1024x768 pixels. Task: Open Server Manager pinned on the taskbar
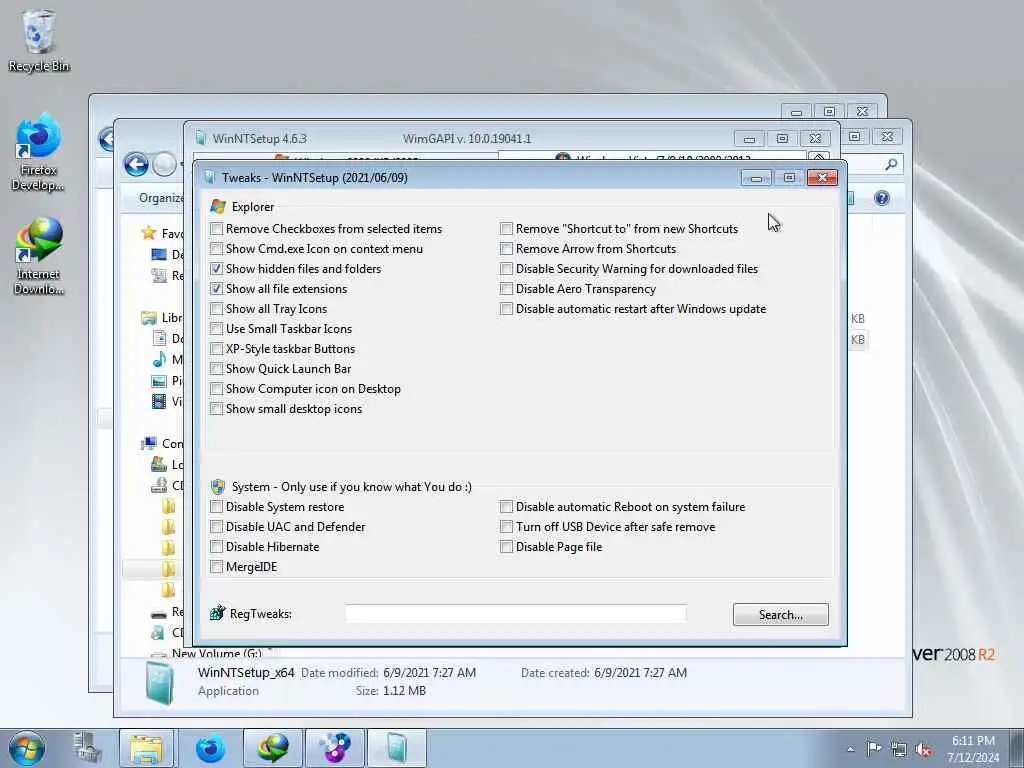[87, 748]
